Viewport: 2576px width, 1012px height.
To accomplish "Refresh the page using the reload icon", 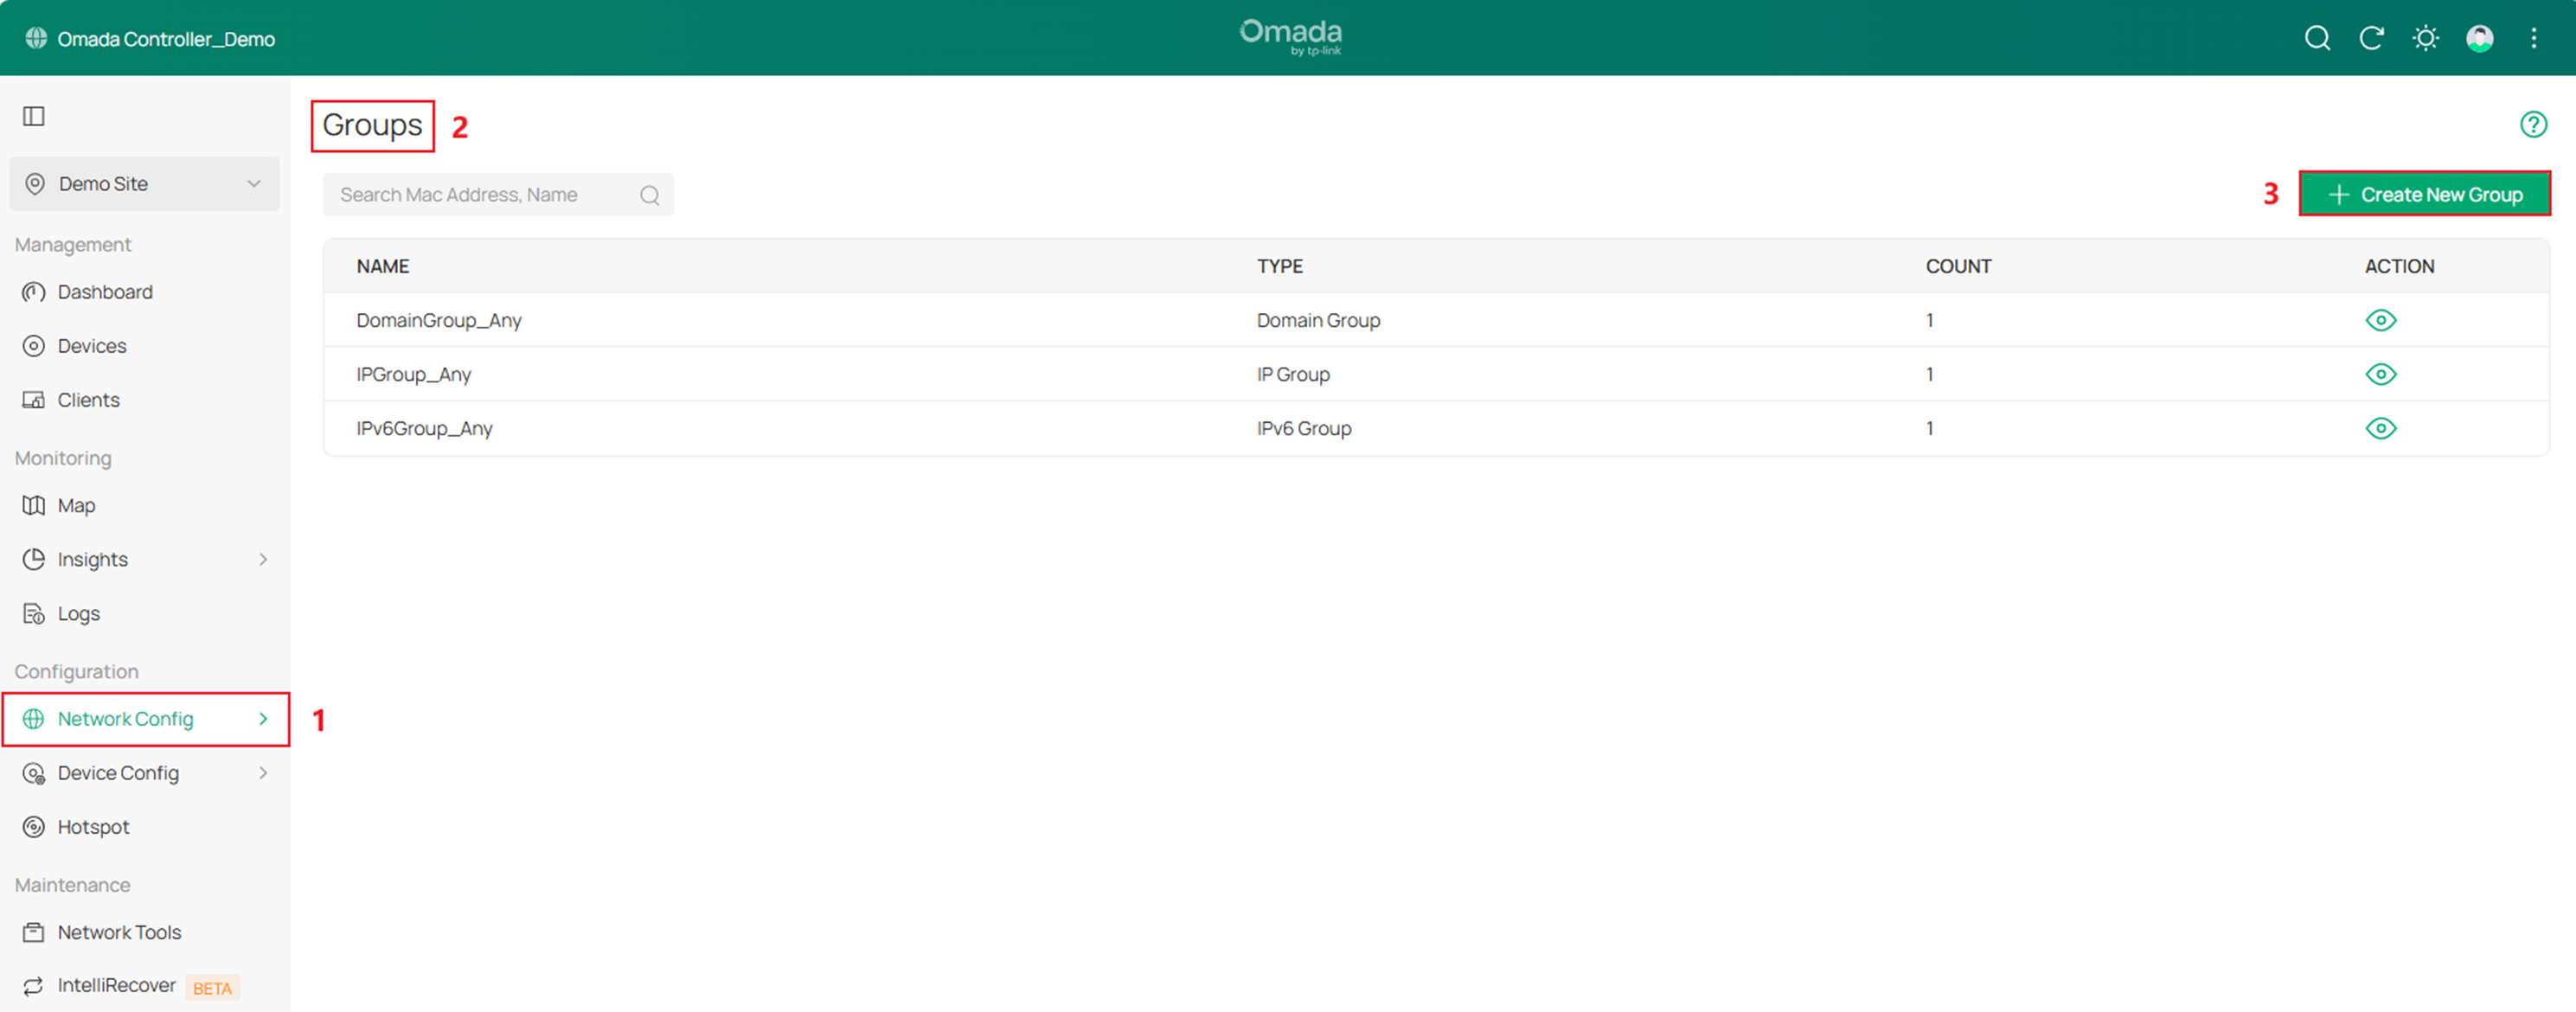I will pos(2371,38).
